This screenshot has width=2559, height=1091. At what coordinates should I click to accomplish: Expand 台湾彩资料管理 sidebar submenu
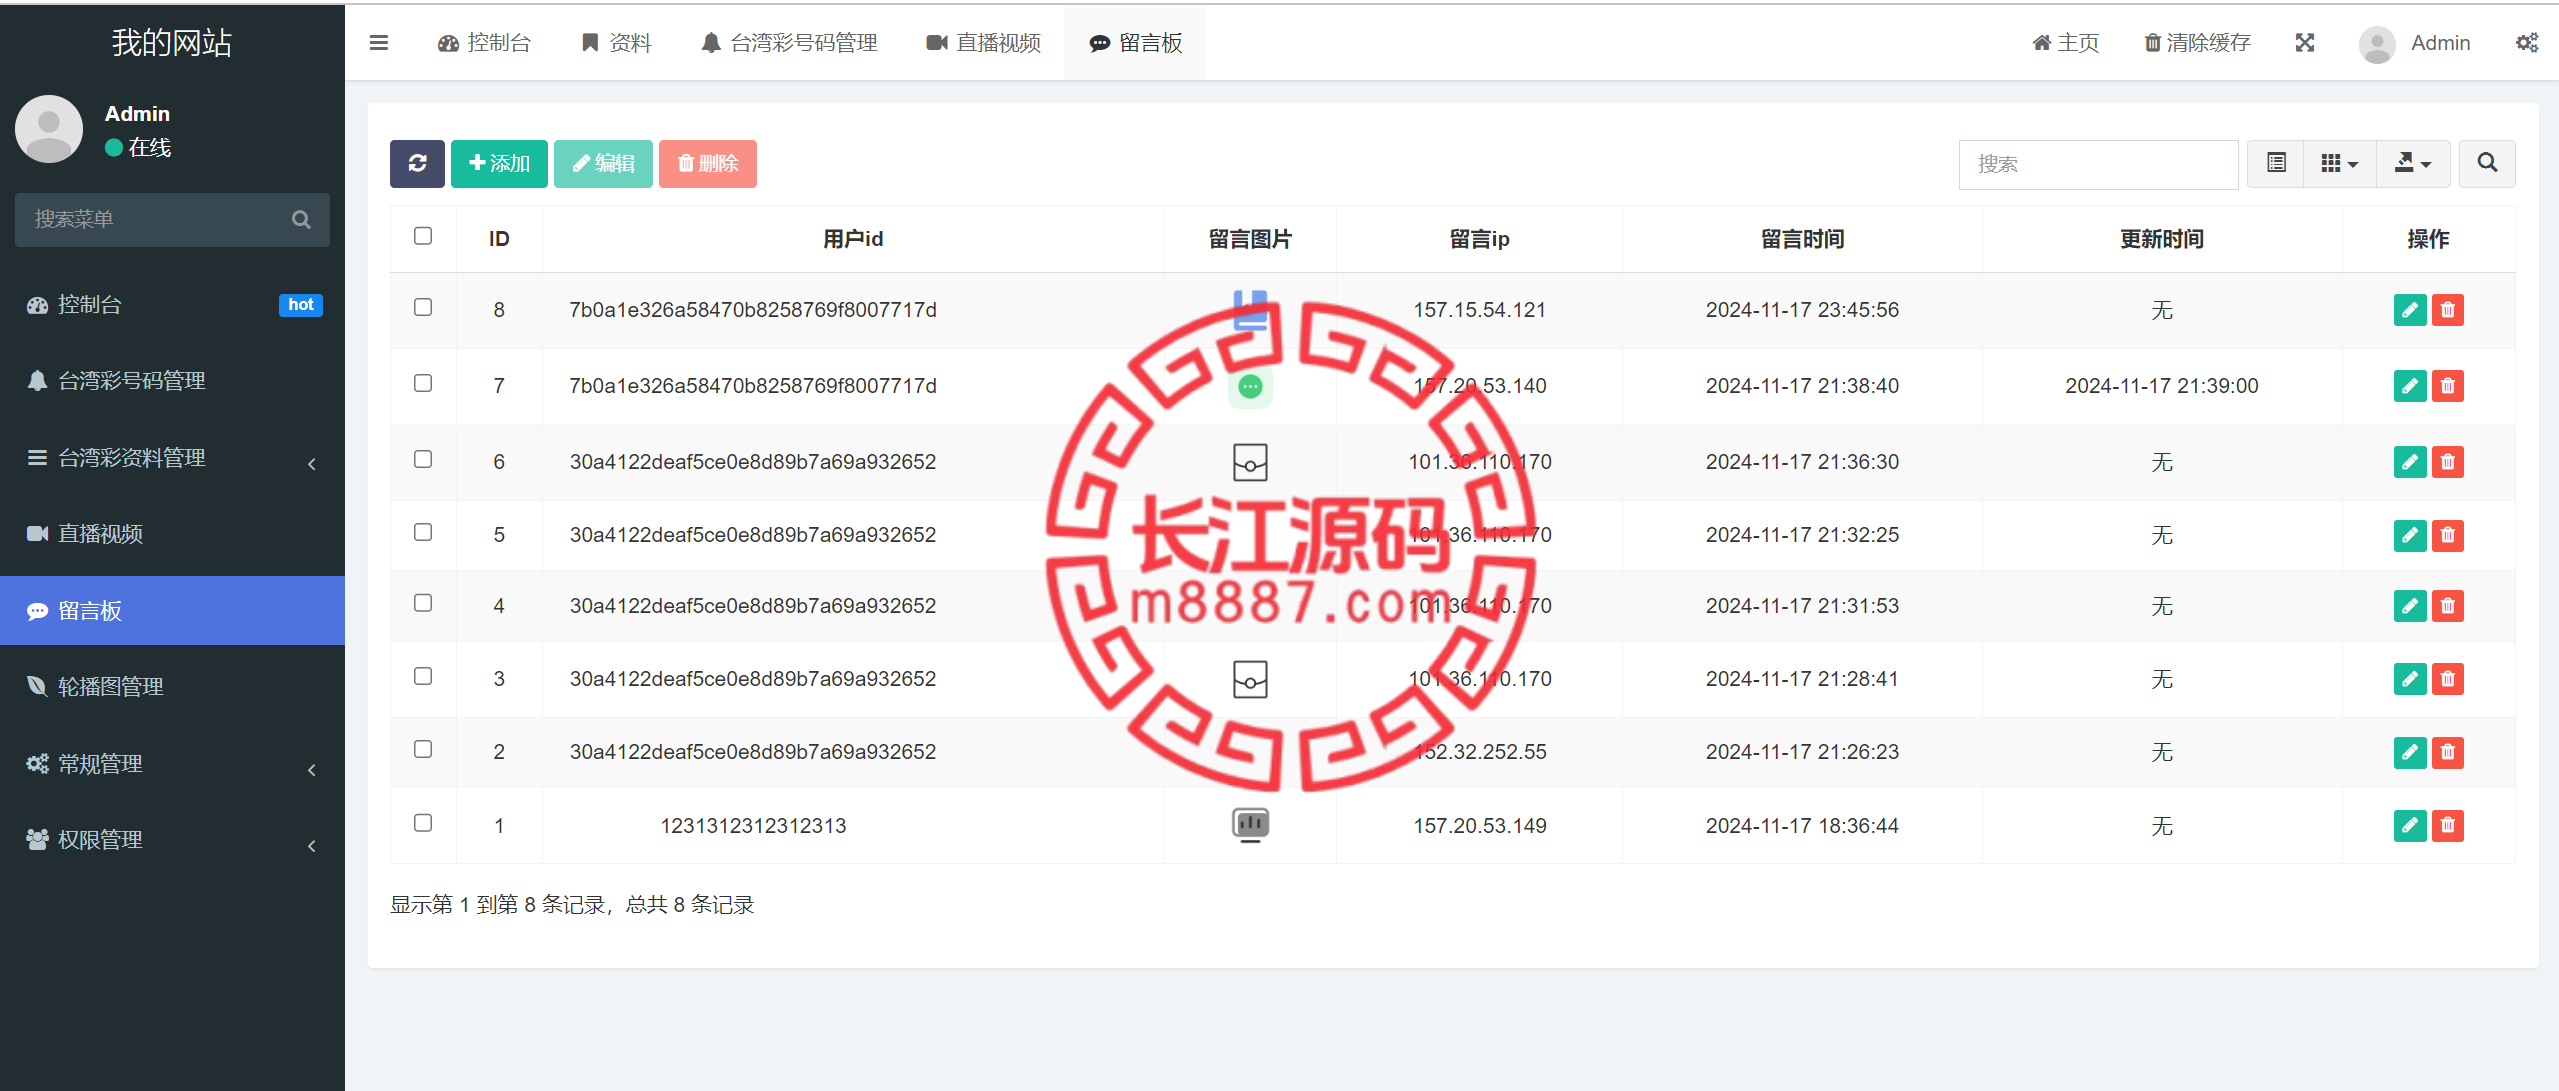[172, 458]
